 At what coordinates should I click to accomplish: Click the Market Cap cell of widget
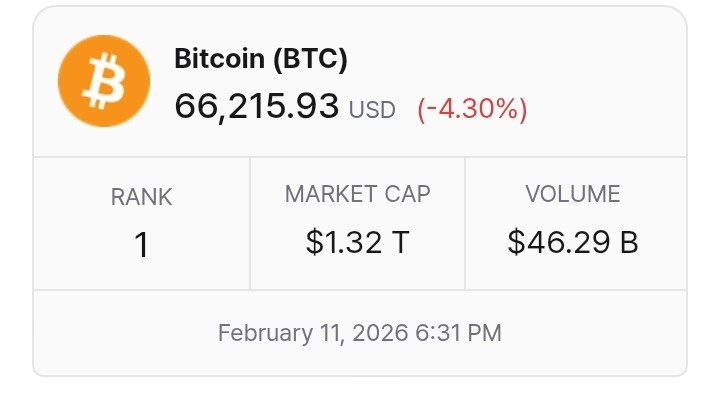point(358,224)
